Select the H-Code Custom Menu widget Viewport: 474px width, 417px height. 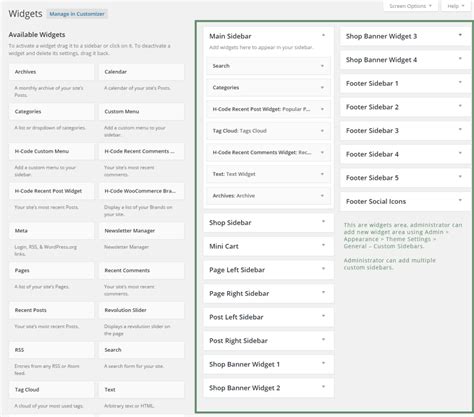coord(51,151)
